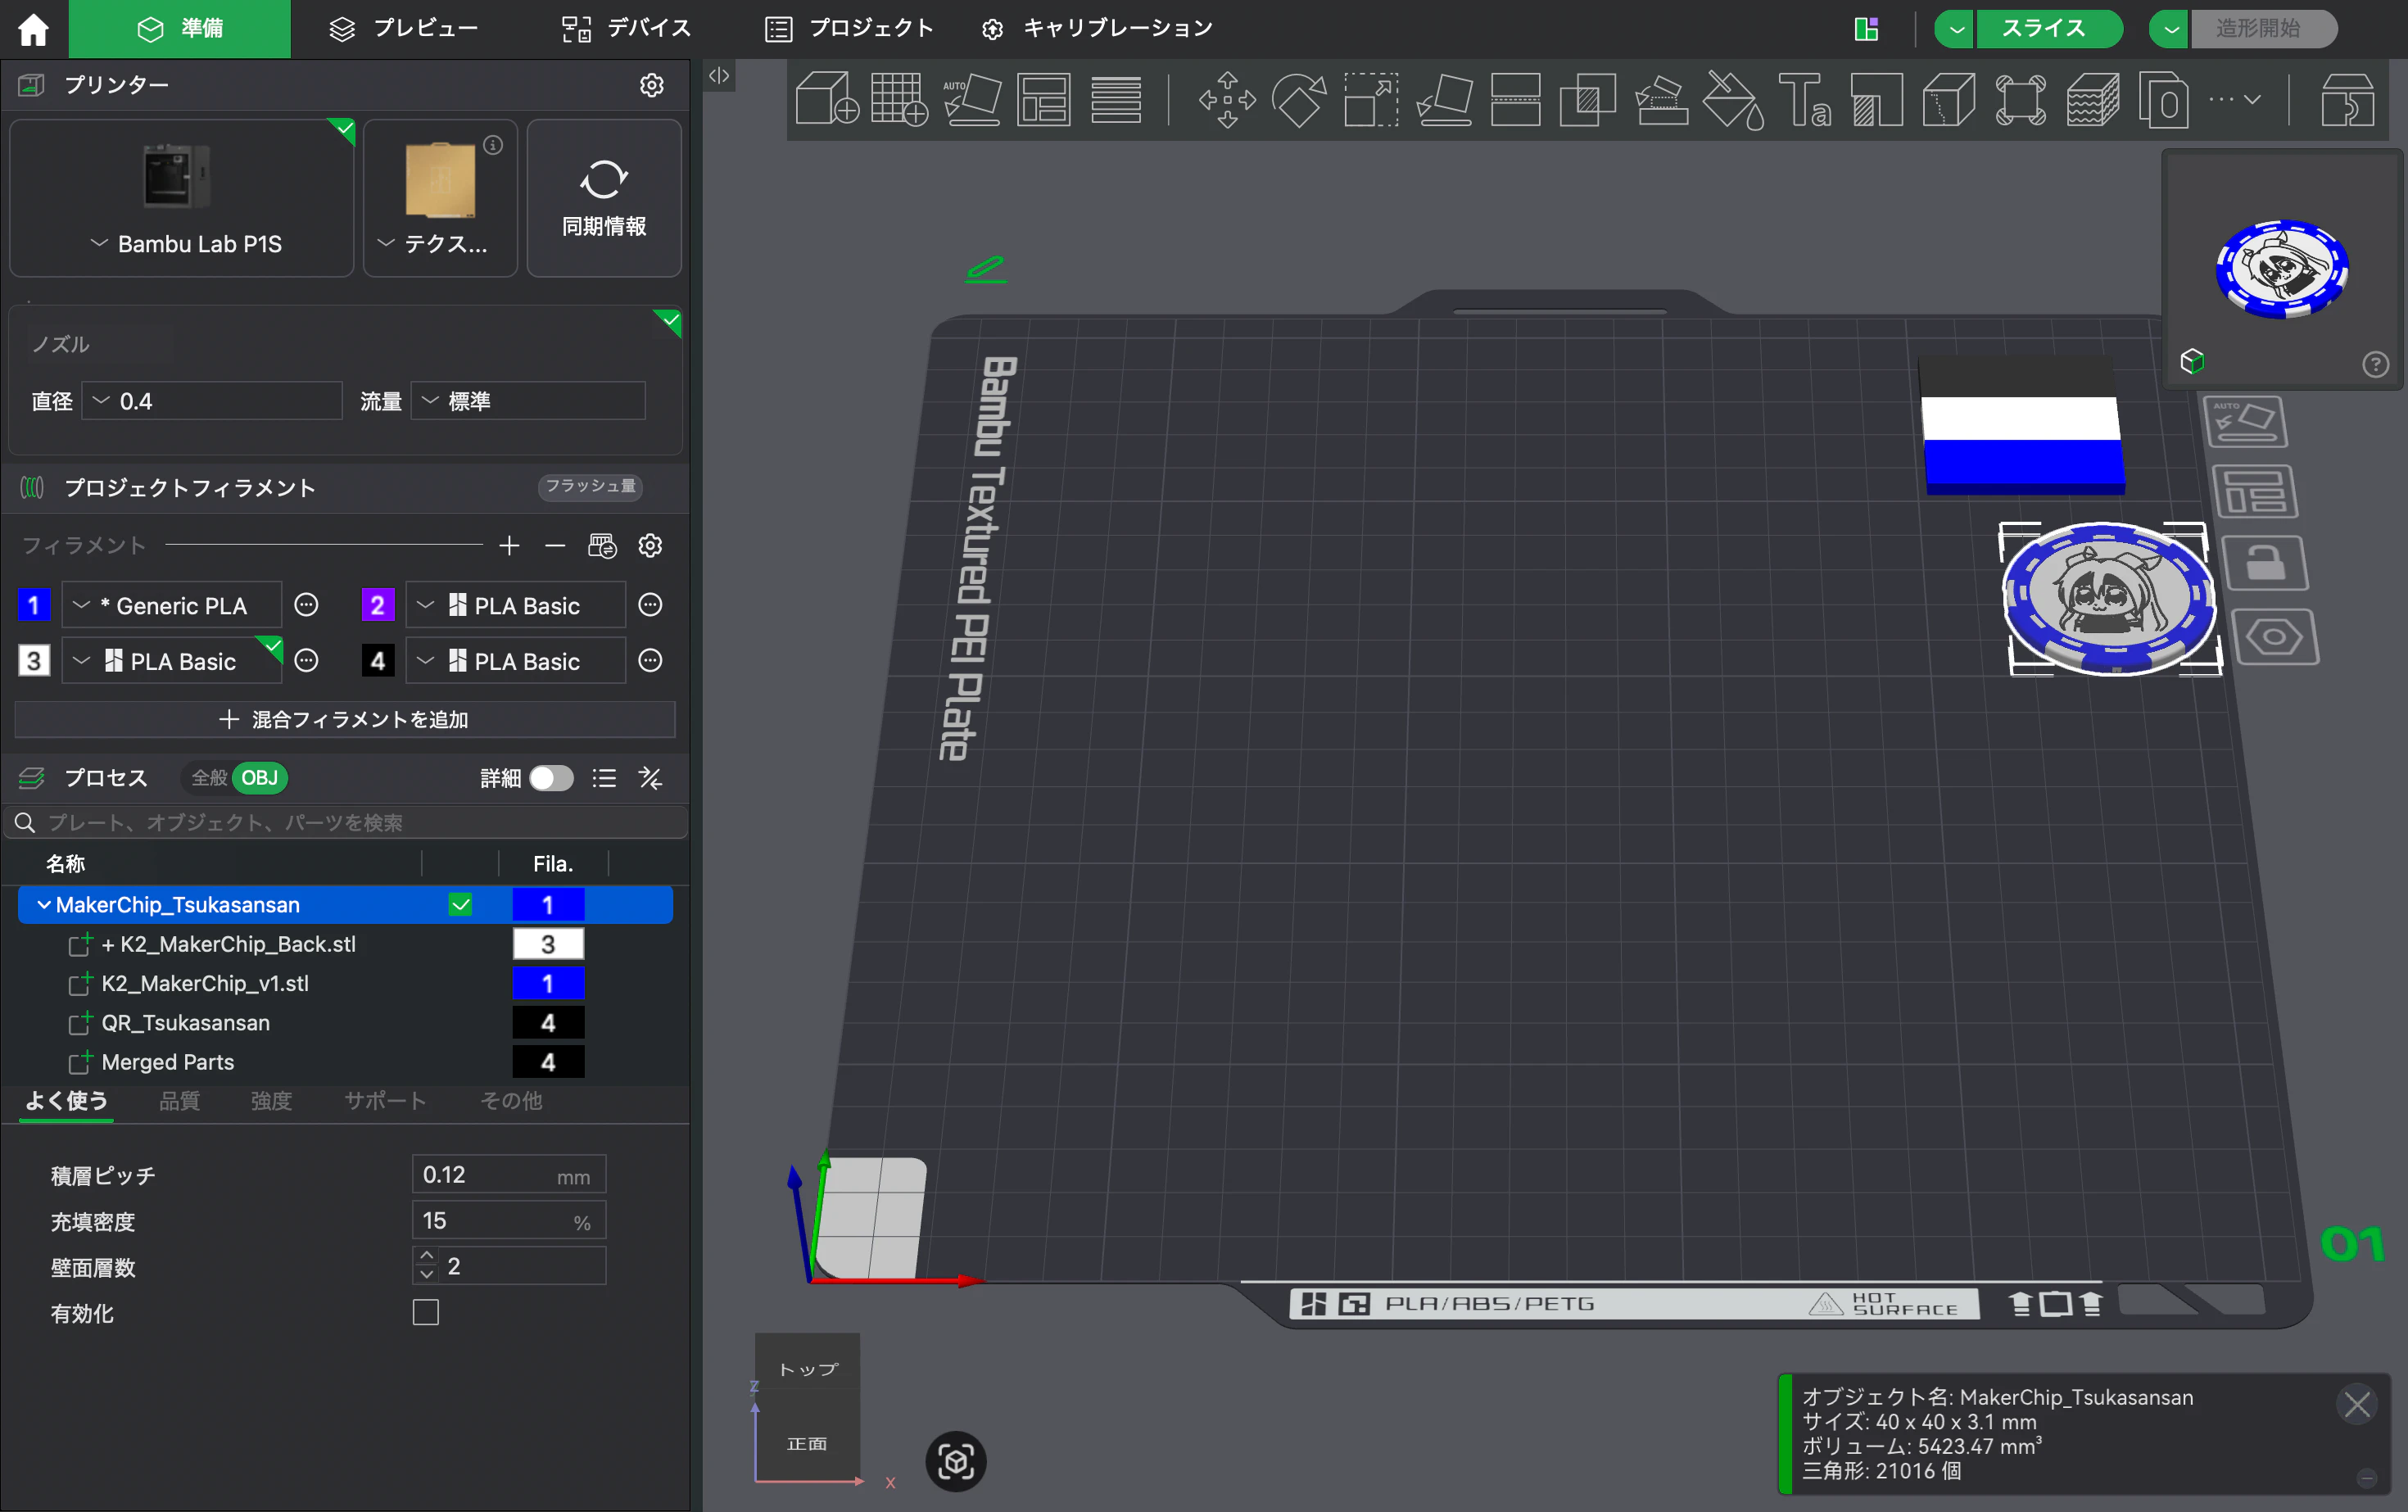Click the Arrange all objects toolbar icon
Screen dimensions: 2408x1512
tap(1044, 99)
